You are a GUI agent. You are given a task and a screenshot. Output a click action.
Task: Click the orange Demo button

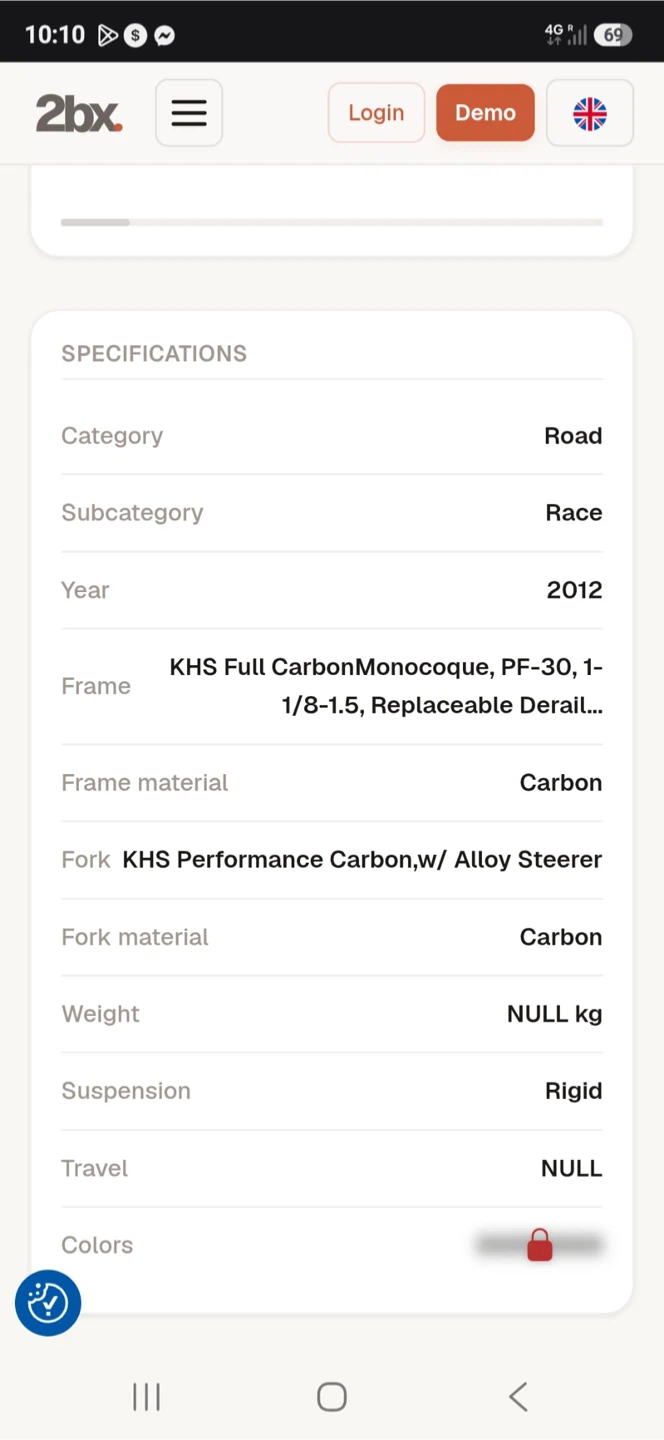(x=485, y=113)
